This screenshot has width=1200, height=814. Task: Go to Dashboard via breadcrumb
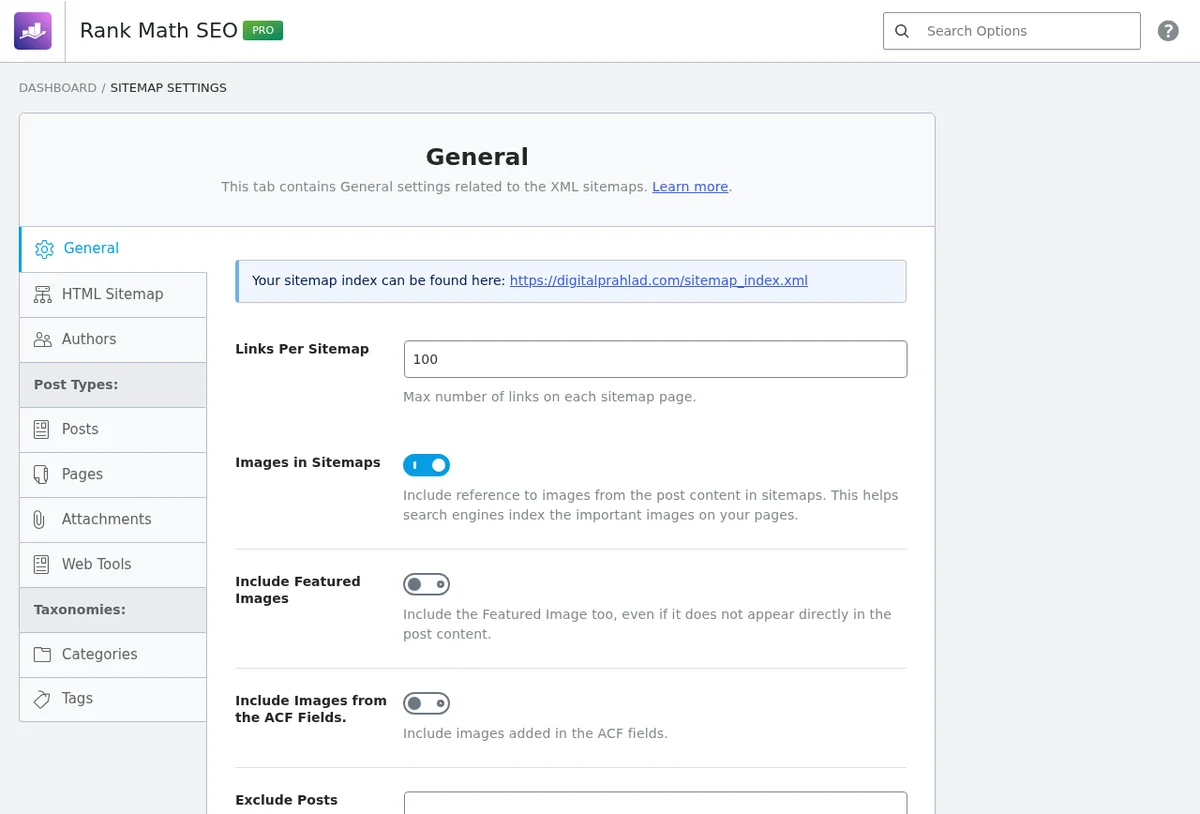pyautogui.click(x=58, y=88)
